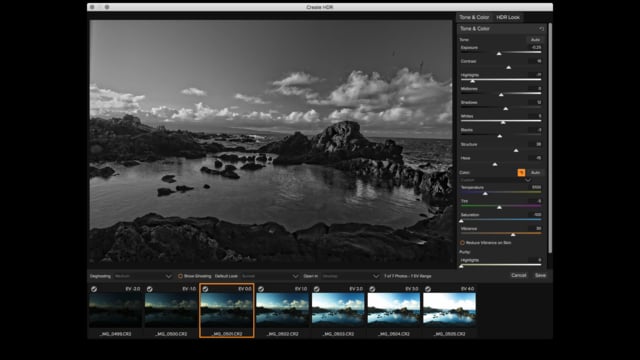The height and width of the screenshot is (360, 640).
Task: Open the Deghosting level dropdown
Action: coord(142,276)
